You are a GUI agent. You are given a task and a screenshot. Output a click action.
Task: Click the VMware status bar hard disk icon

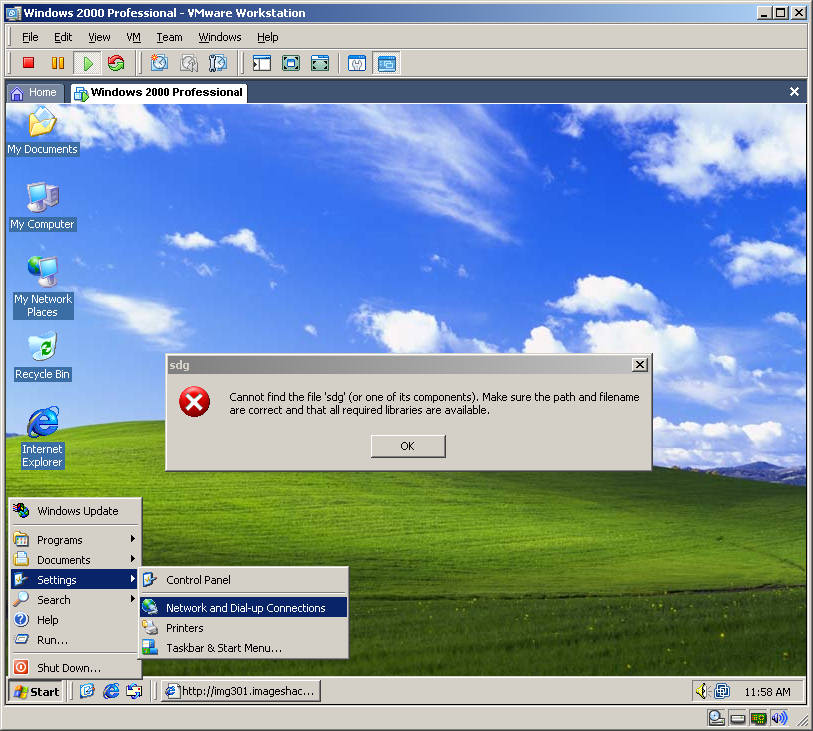[x=737, y=718]
